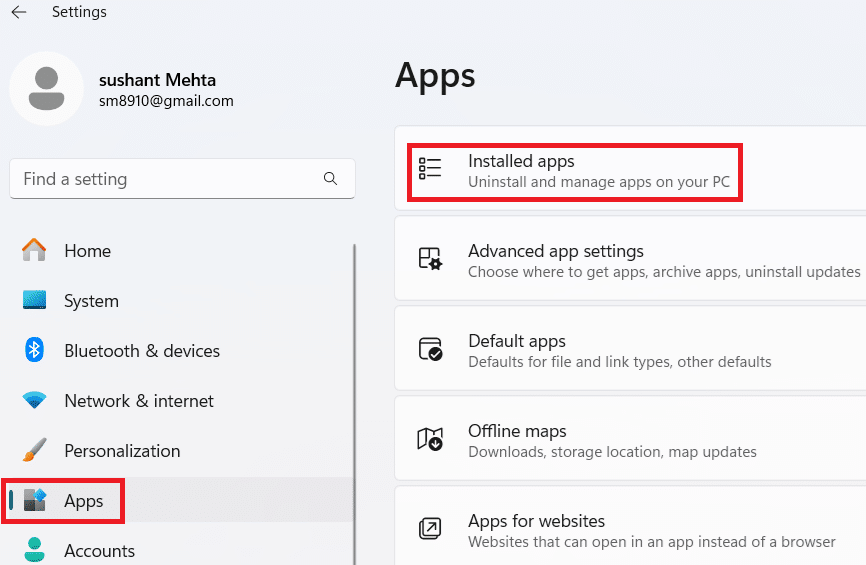
Task: Go to Bluetooth & devices settings
Action: [141, 351]
